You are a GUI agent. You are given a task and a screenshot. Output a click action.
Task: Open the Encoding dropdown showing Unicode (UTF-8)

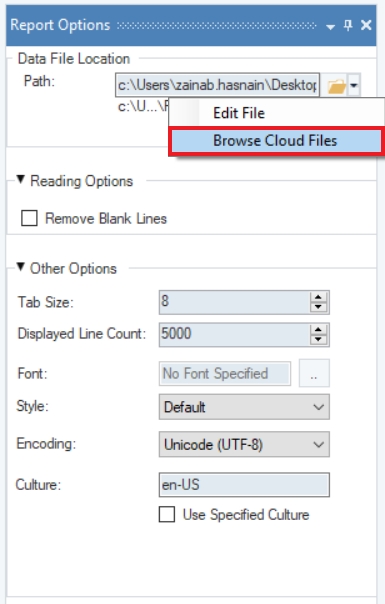point(244,444)
